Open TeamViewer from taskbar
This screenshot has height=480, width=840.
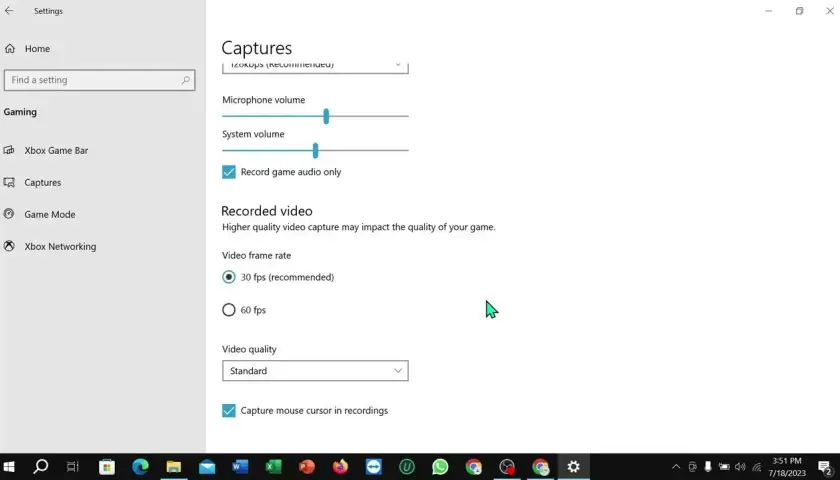(374, 467)
